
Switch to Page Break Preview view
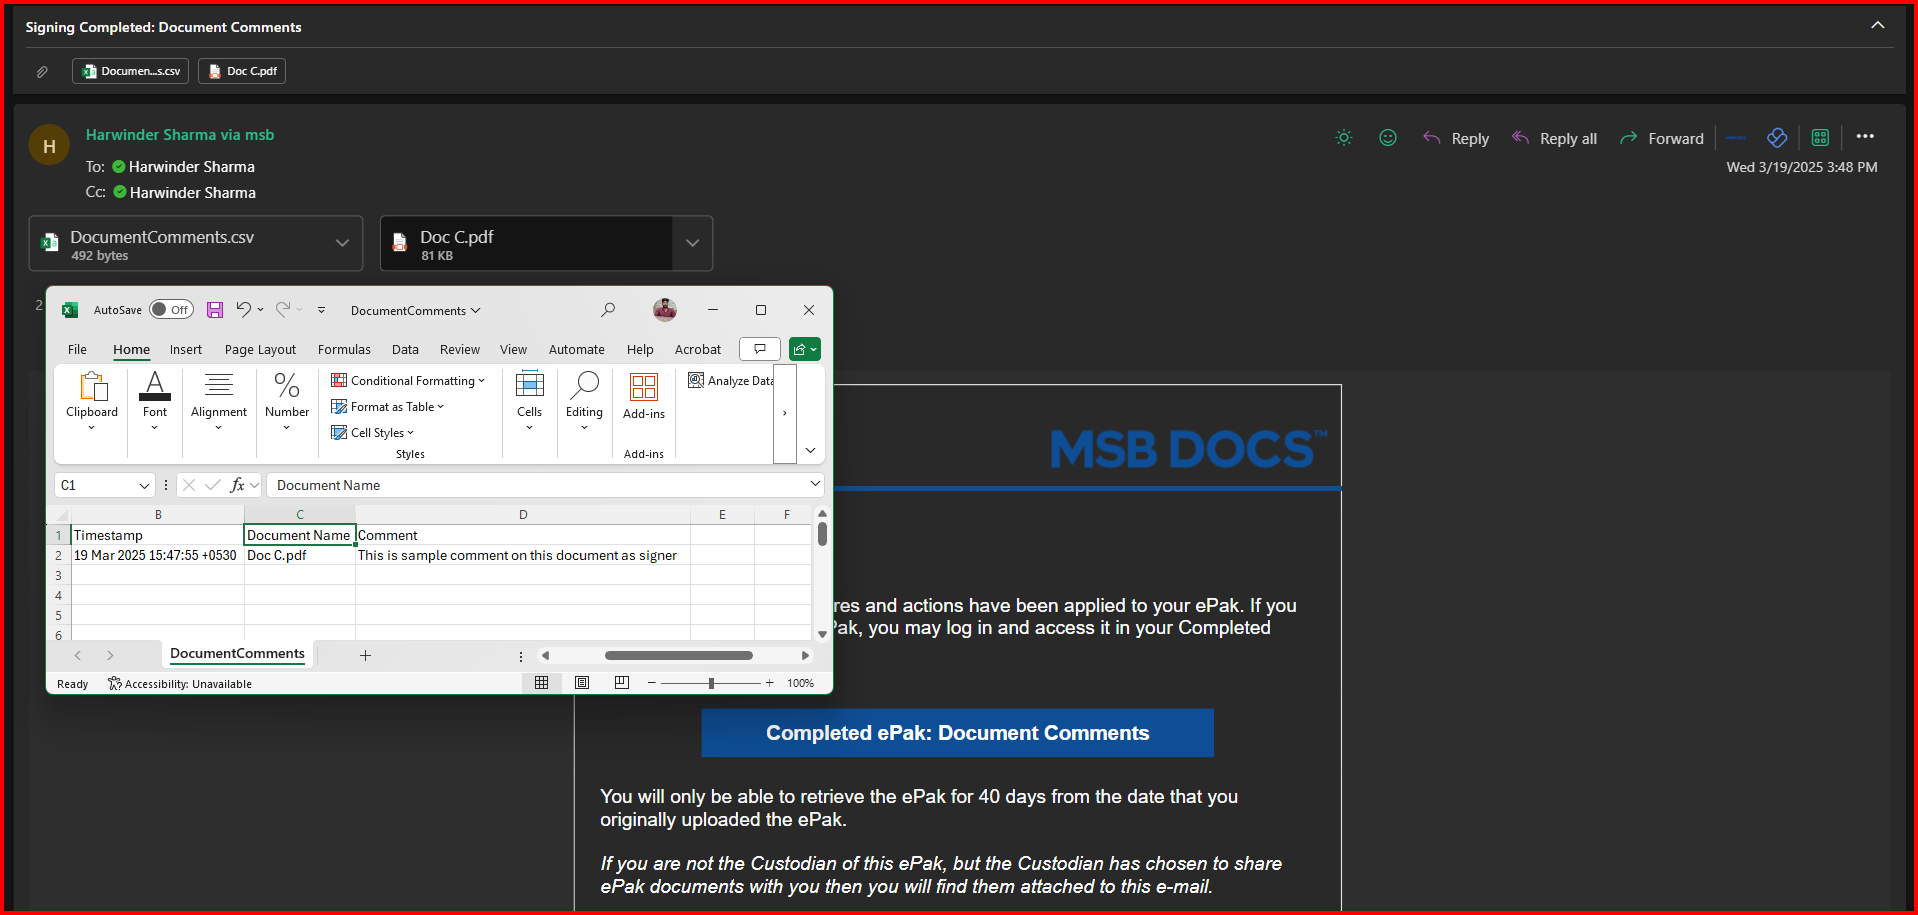[x=622, y=683]
